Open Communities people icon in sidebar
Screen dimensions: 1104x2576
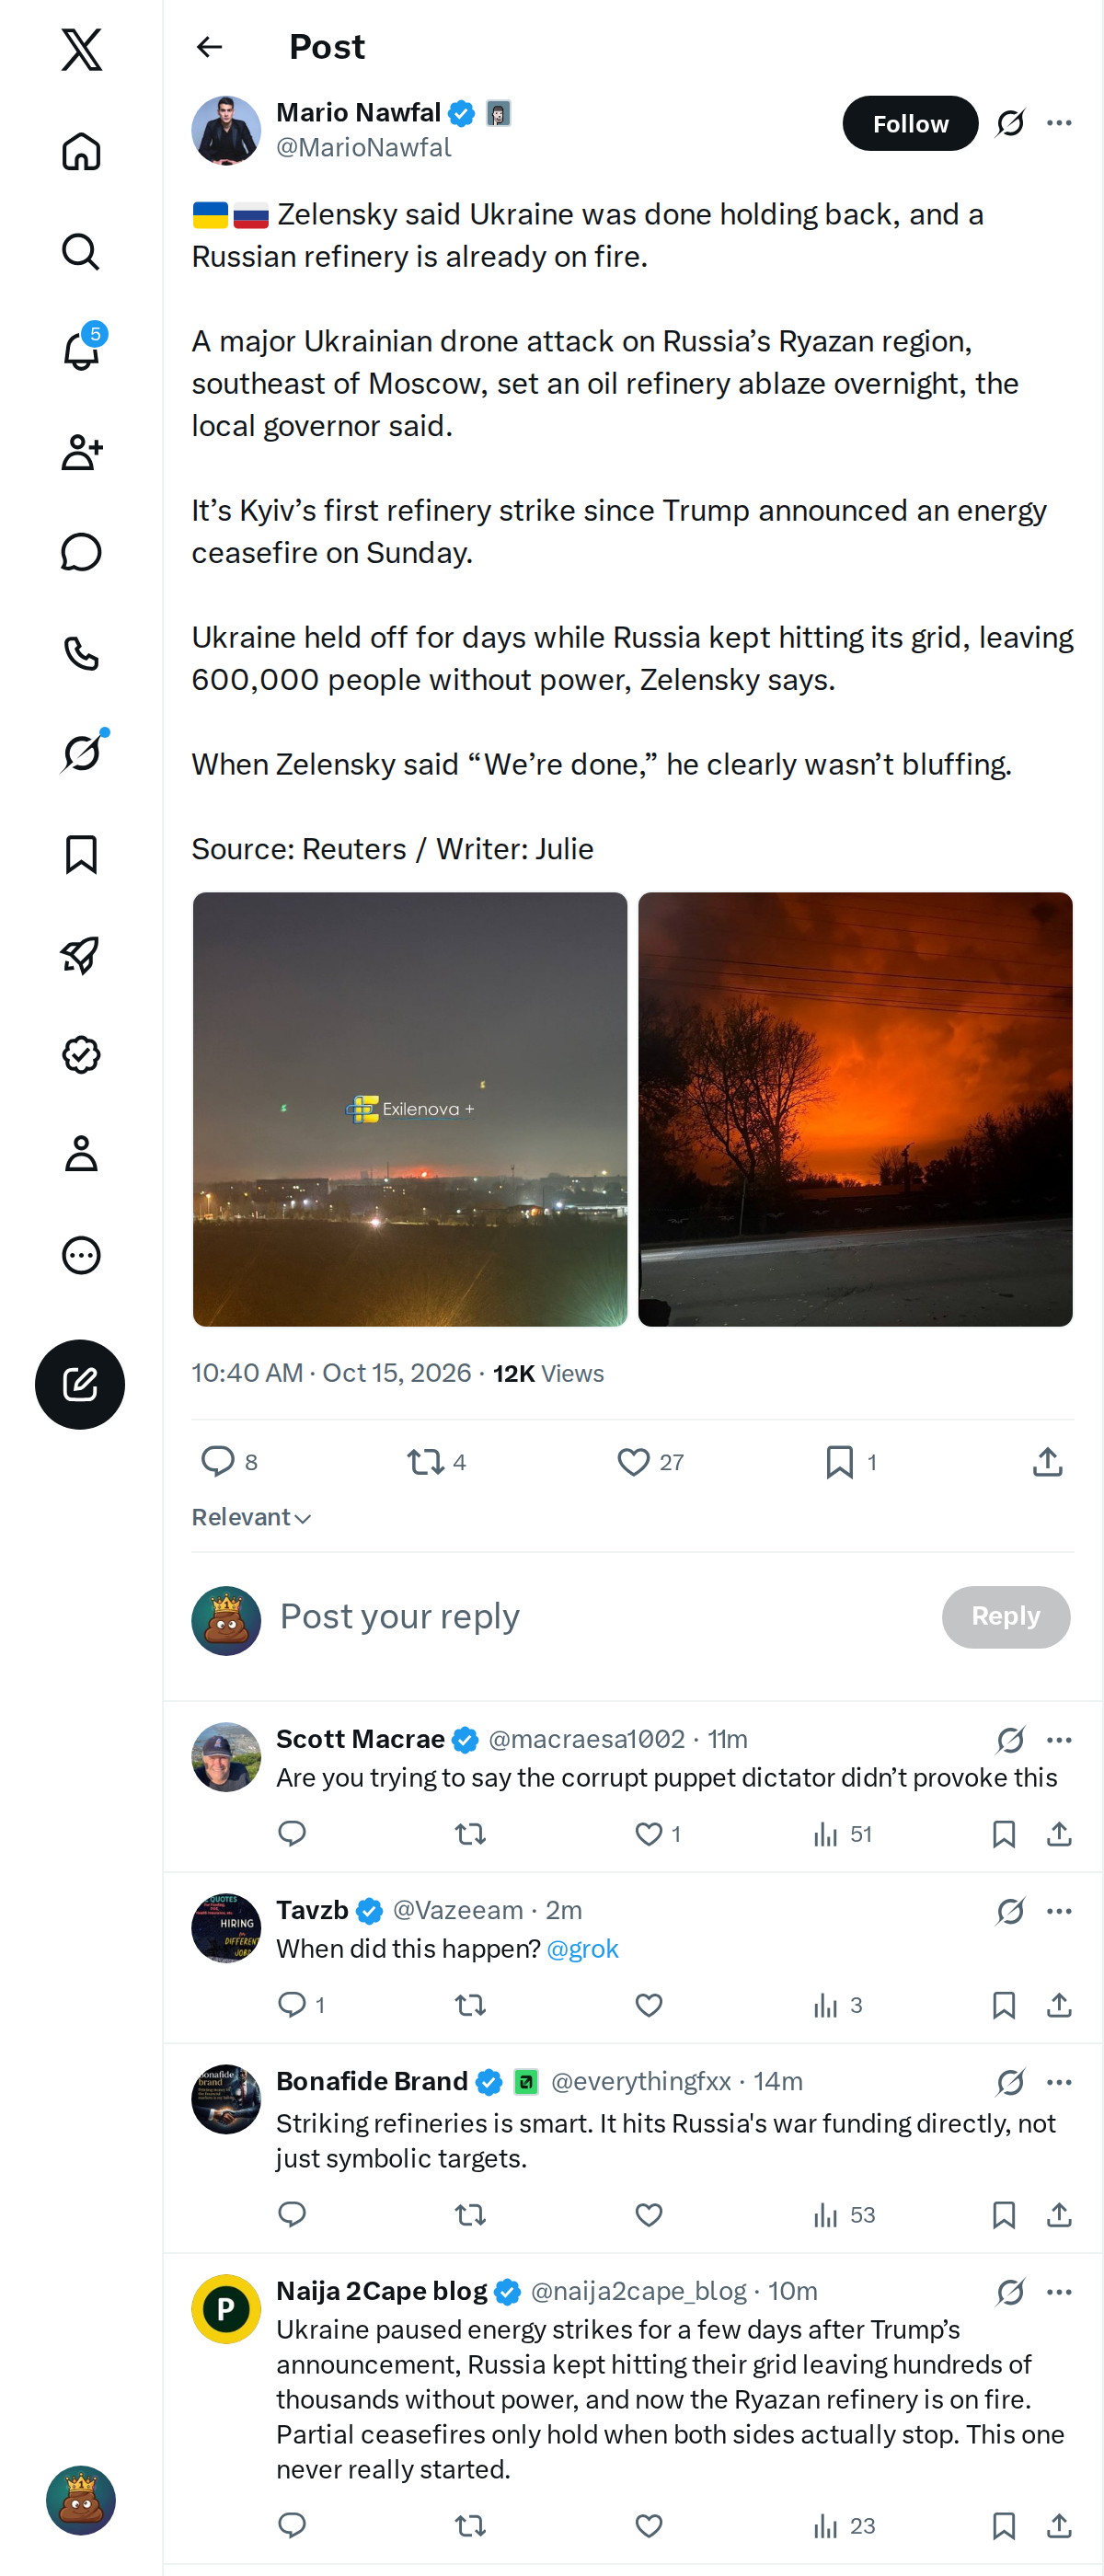point(81,451)
